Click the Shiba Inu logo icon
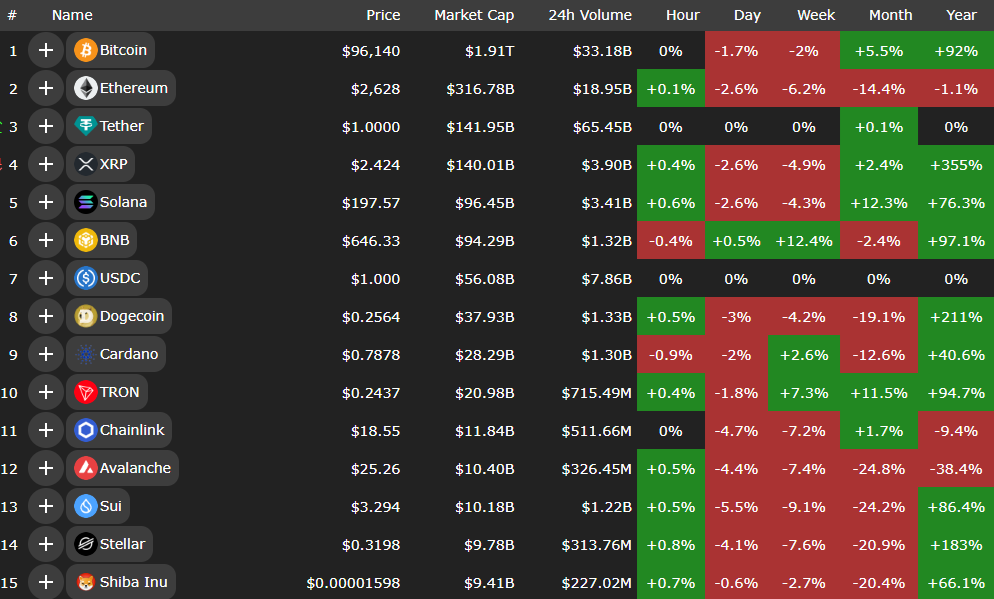 pos(85,582)
